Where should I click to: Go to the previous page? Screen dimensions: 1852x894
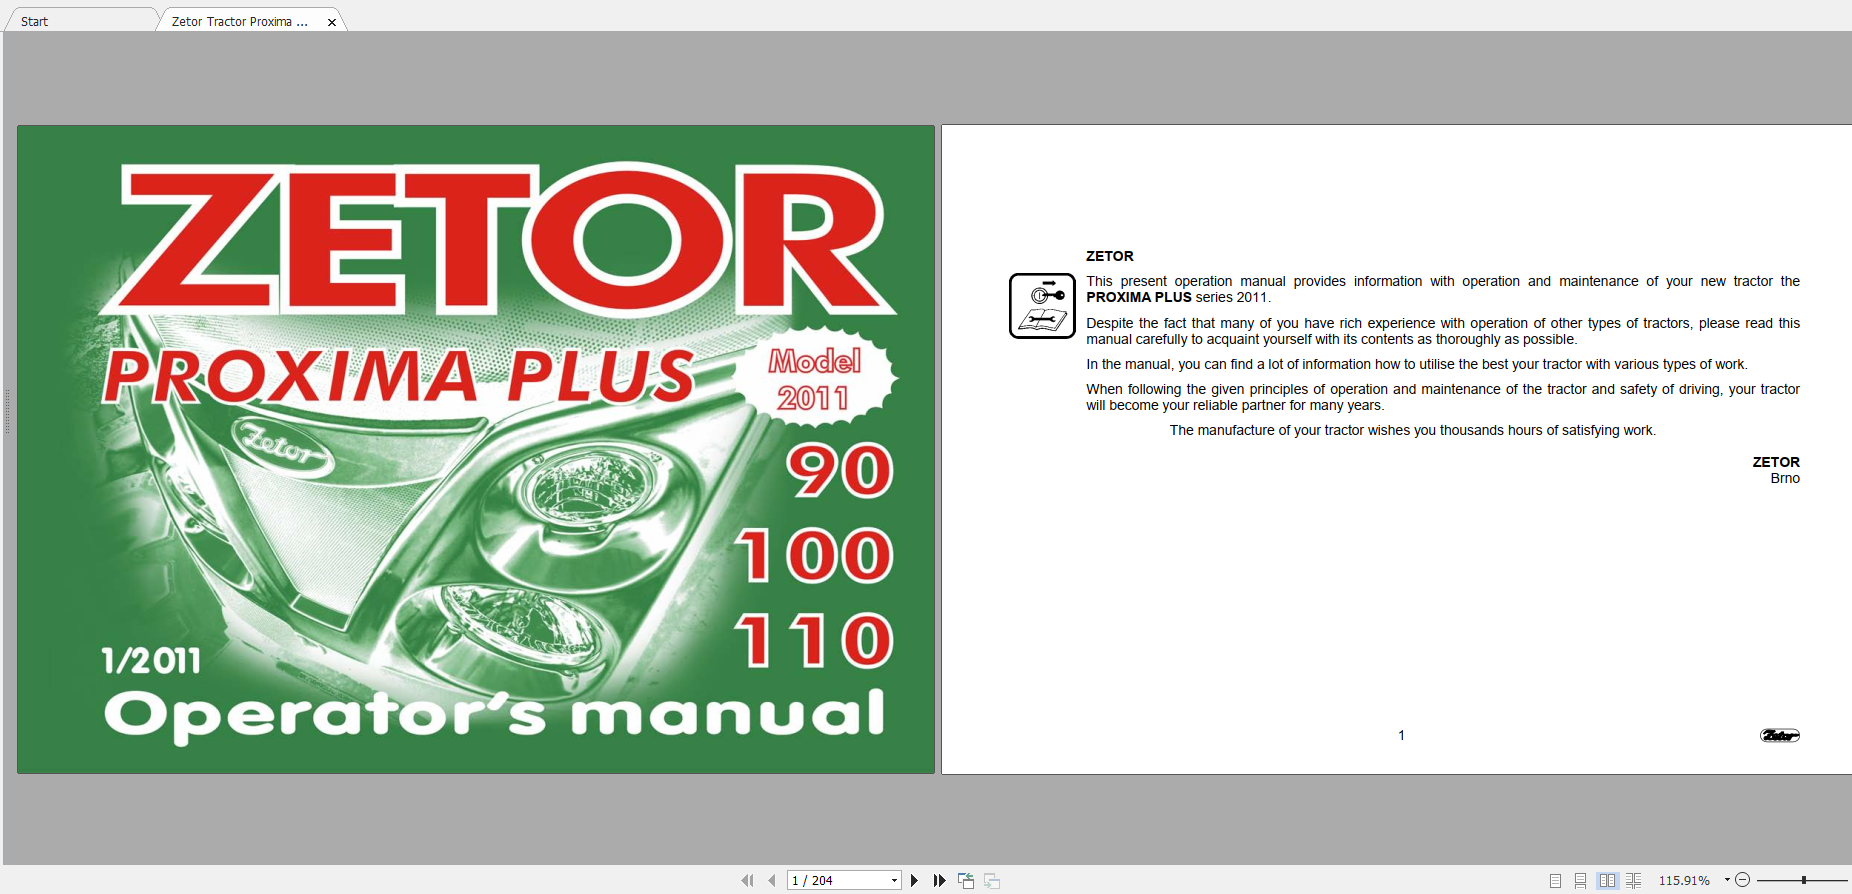772,880
